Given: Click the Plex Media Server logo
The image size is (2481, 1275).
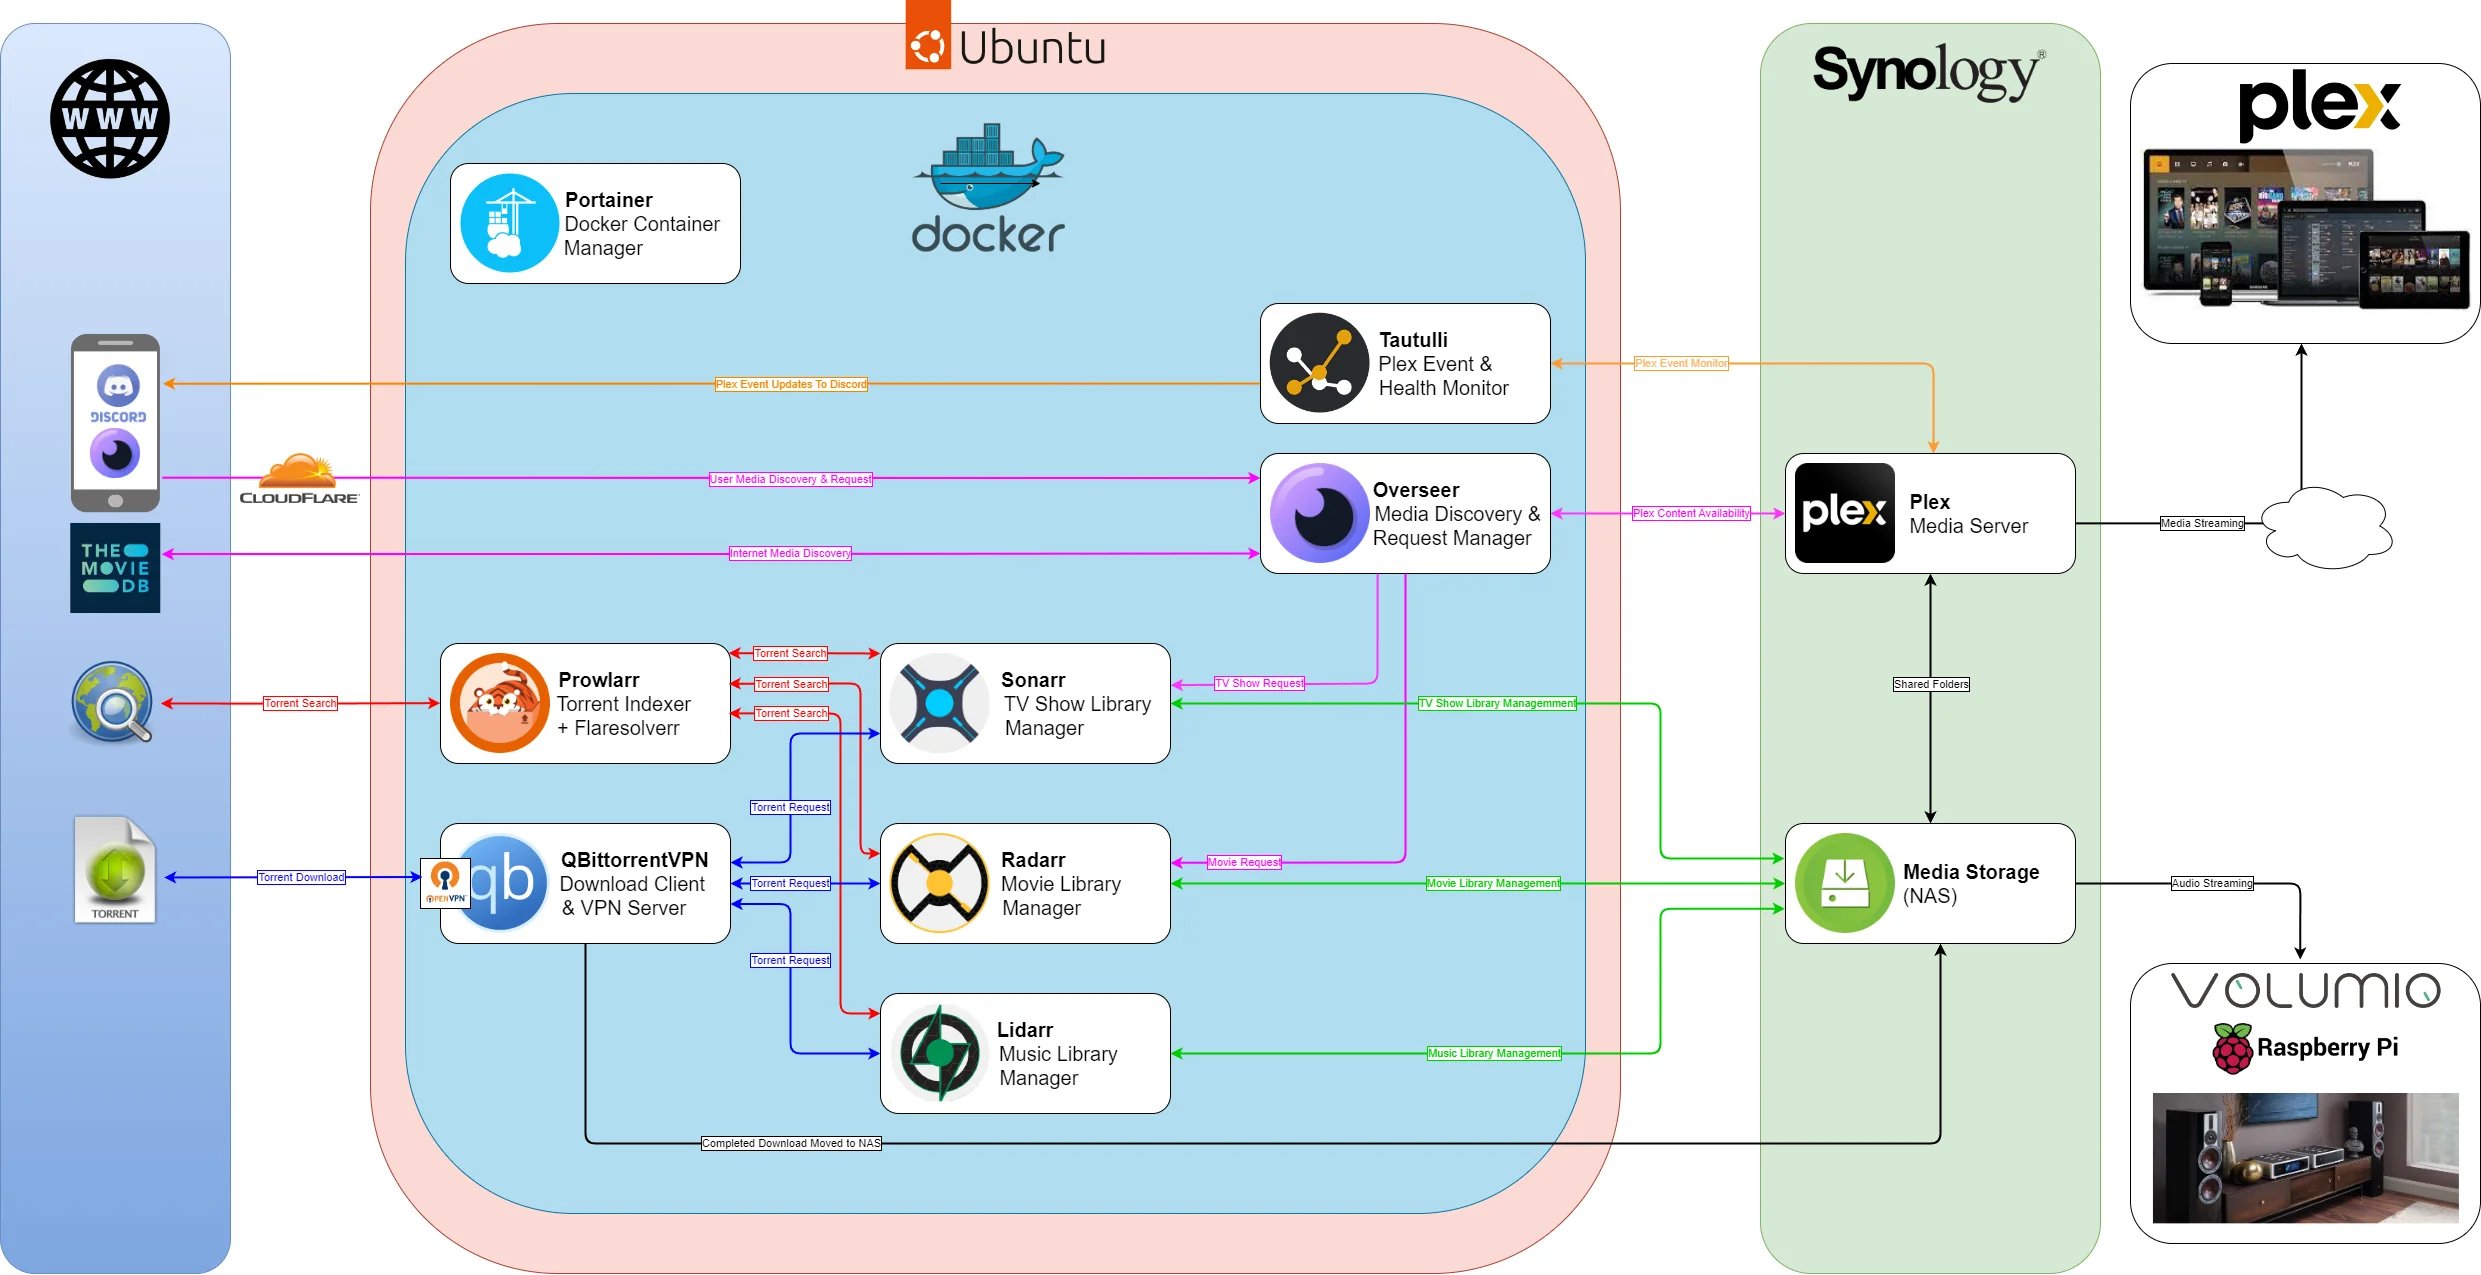Looking at the screenshot, I should click(1843, 513).
